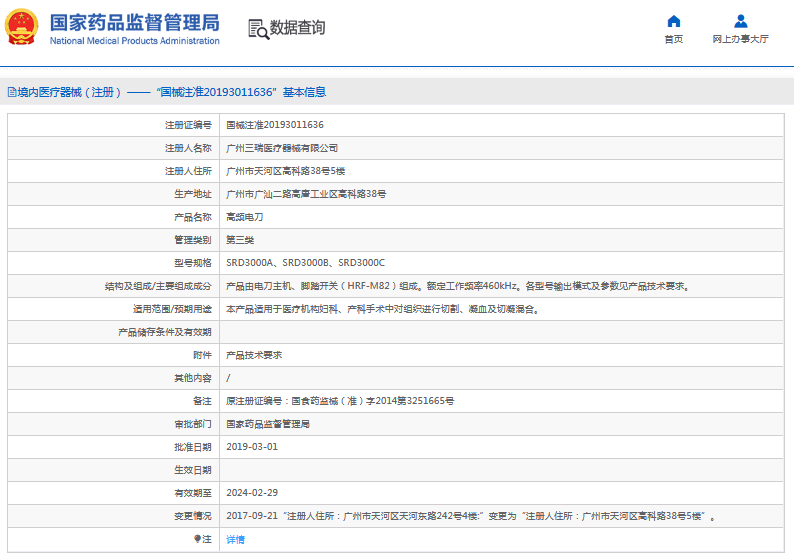Viewport: 794px width, 559px height.
Task: Click the national emblem logo
Action: (21, 27)
